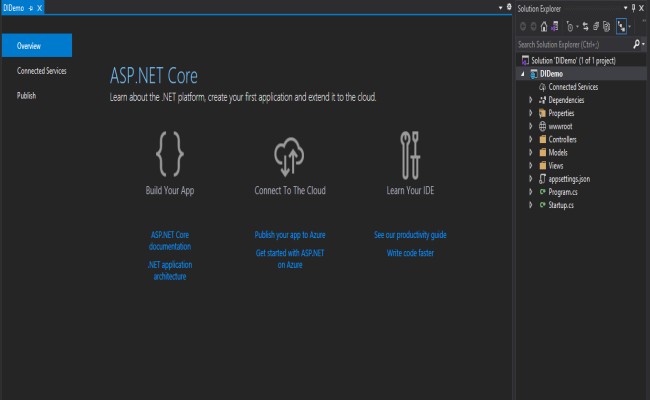Click the pin icon on DIDemo tab

pyautogui.click(x=31, y=8)
